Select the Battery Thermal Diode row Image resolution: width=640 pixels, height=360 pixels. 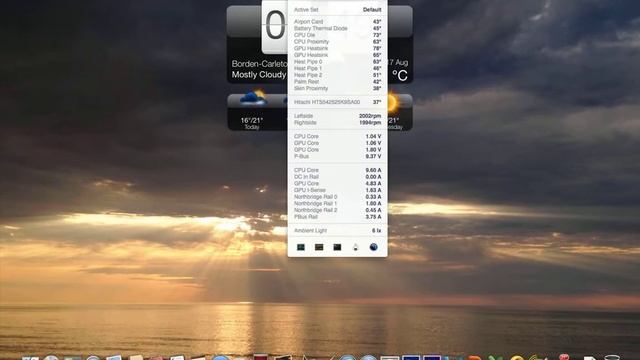[x=338, y=28]
